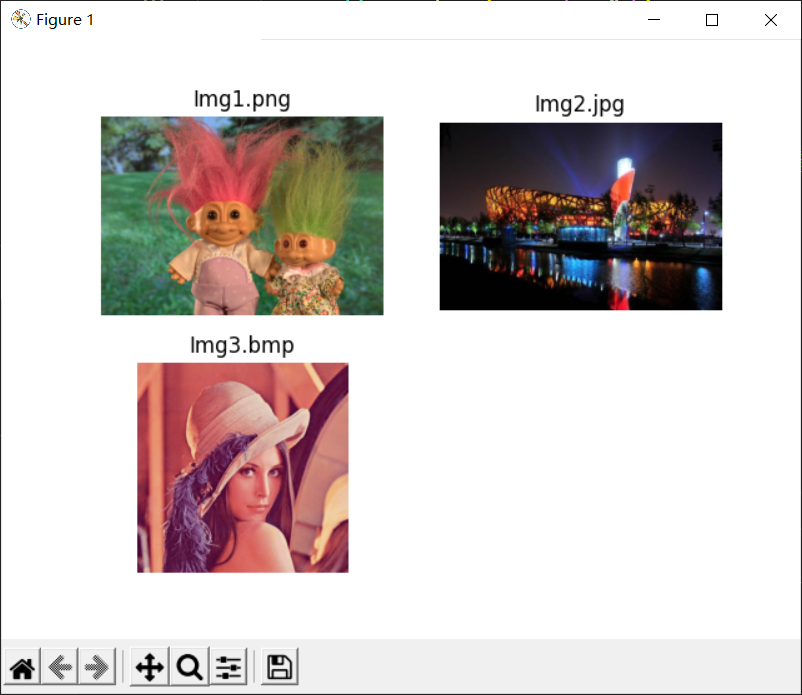The width and height of the screenshot is (802, 695).
Task: Click the Img2.jpg title text
Action: pyautogui.click(x=580, y=105)
